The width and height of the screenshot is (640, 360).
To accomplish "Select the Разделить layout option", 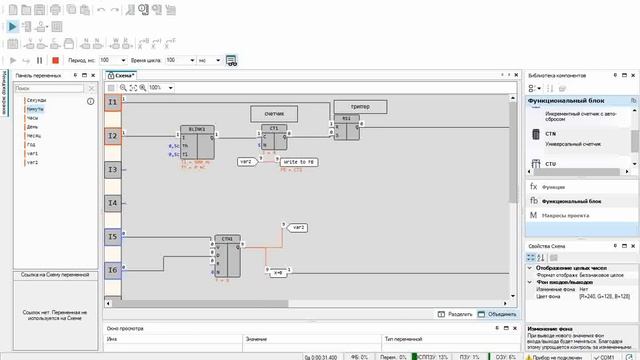I will tap(455, 314).
